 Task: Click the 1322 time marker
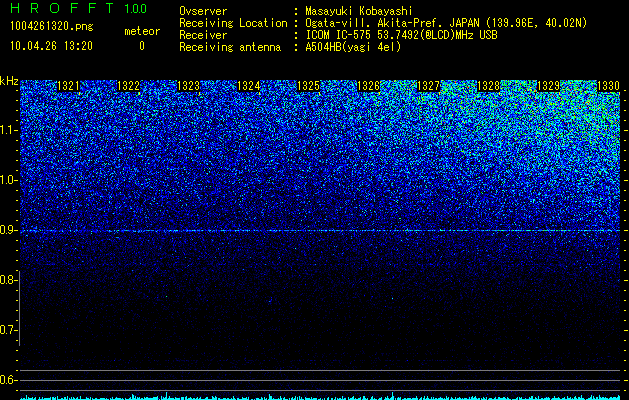pyautogui.click(x=128, y=86)
